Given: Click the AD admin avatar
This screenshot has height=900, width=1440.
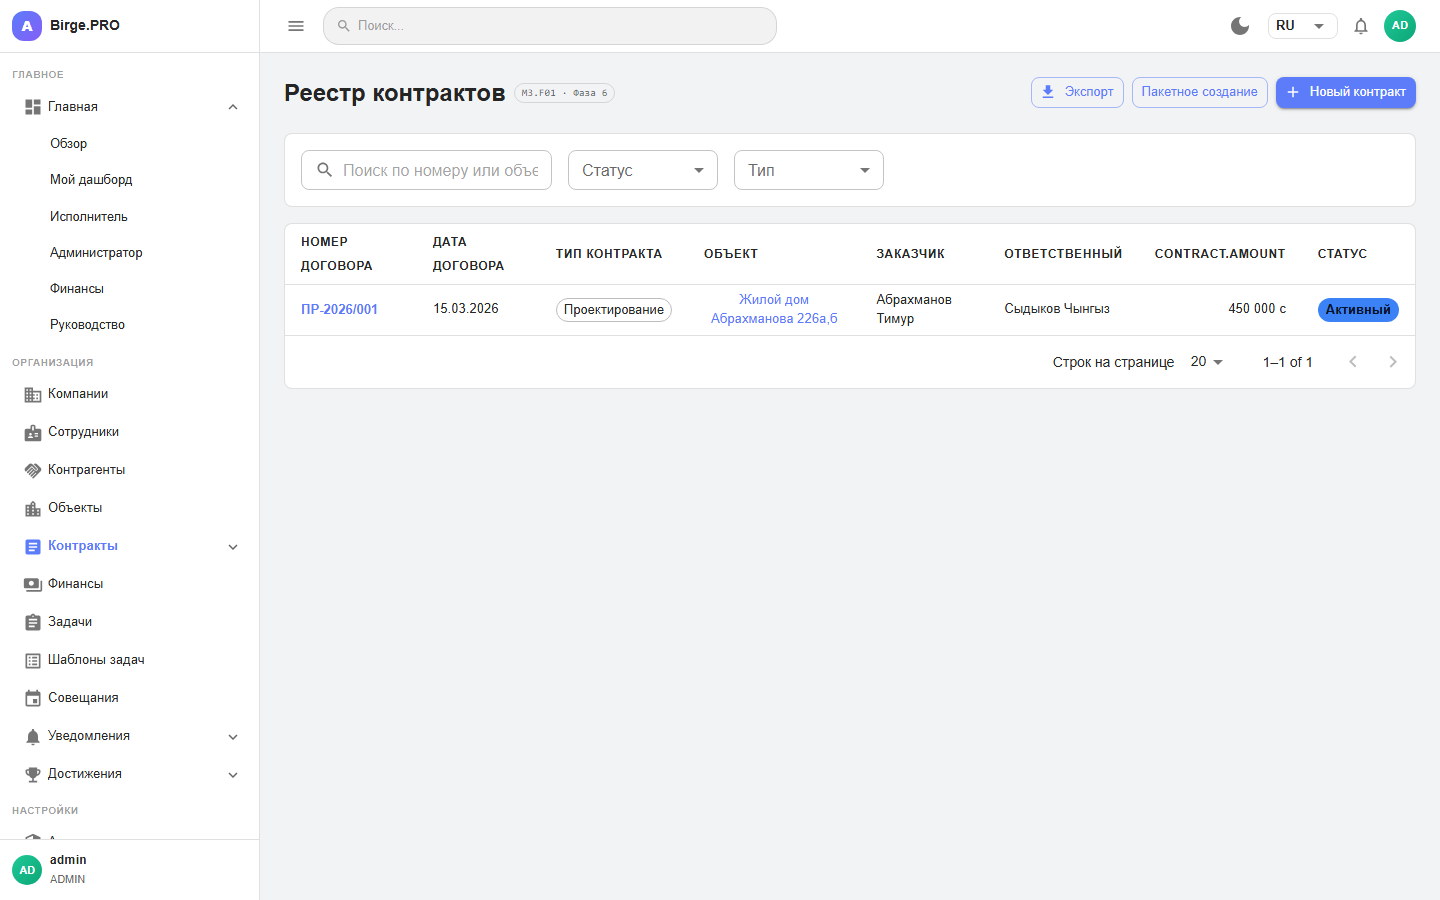Looking at the screenshot, I should tap(26, 869).
